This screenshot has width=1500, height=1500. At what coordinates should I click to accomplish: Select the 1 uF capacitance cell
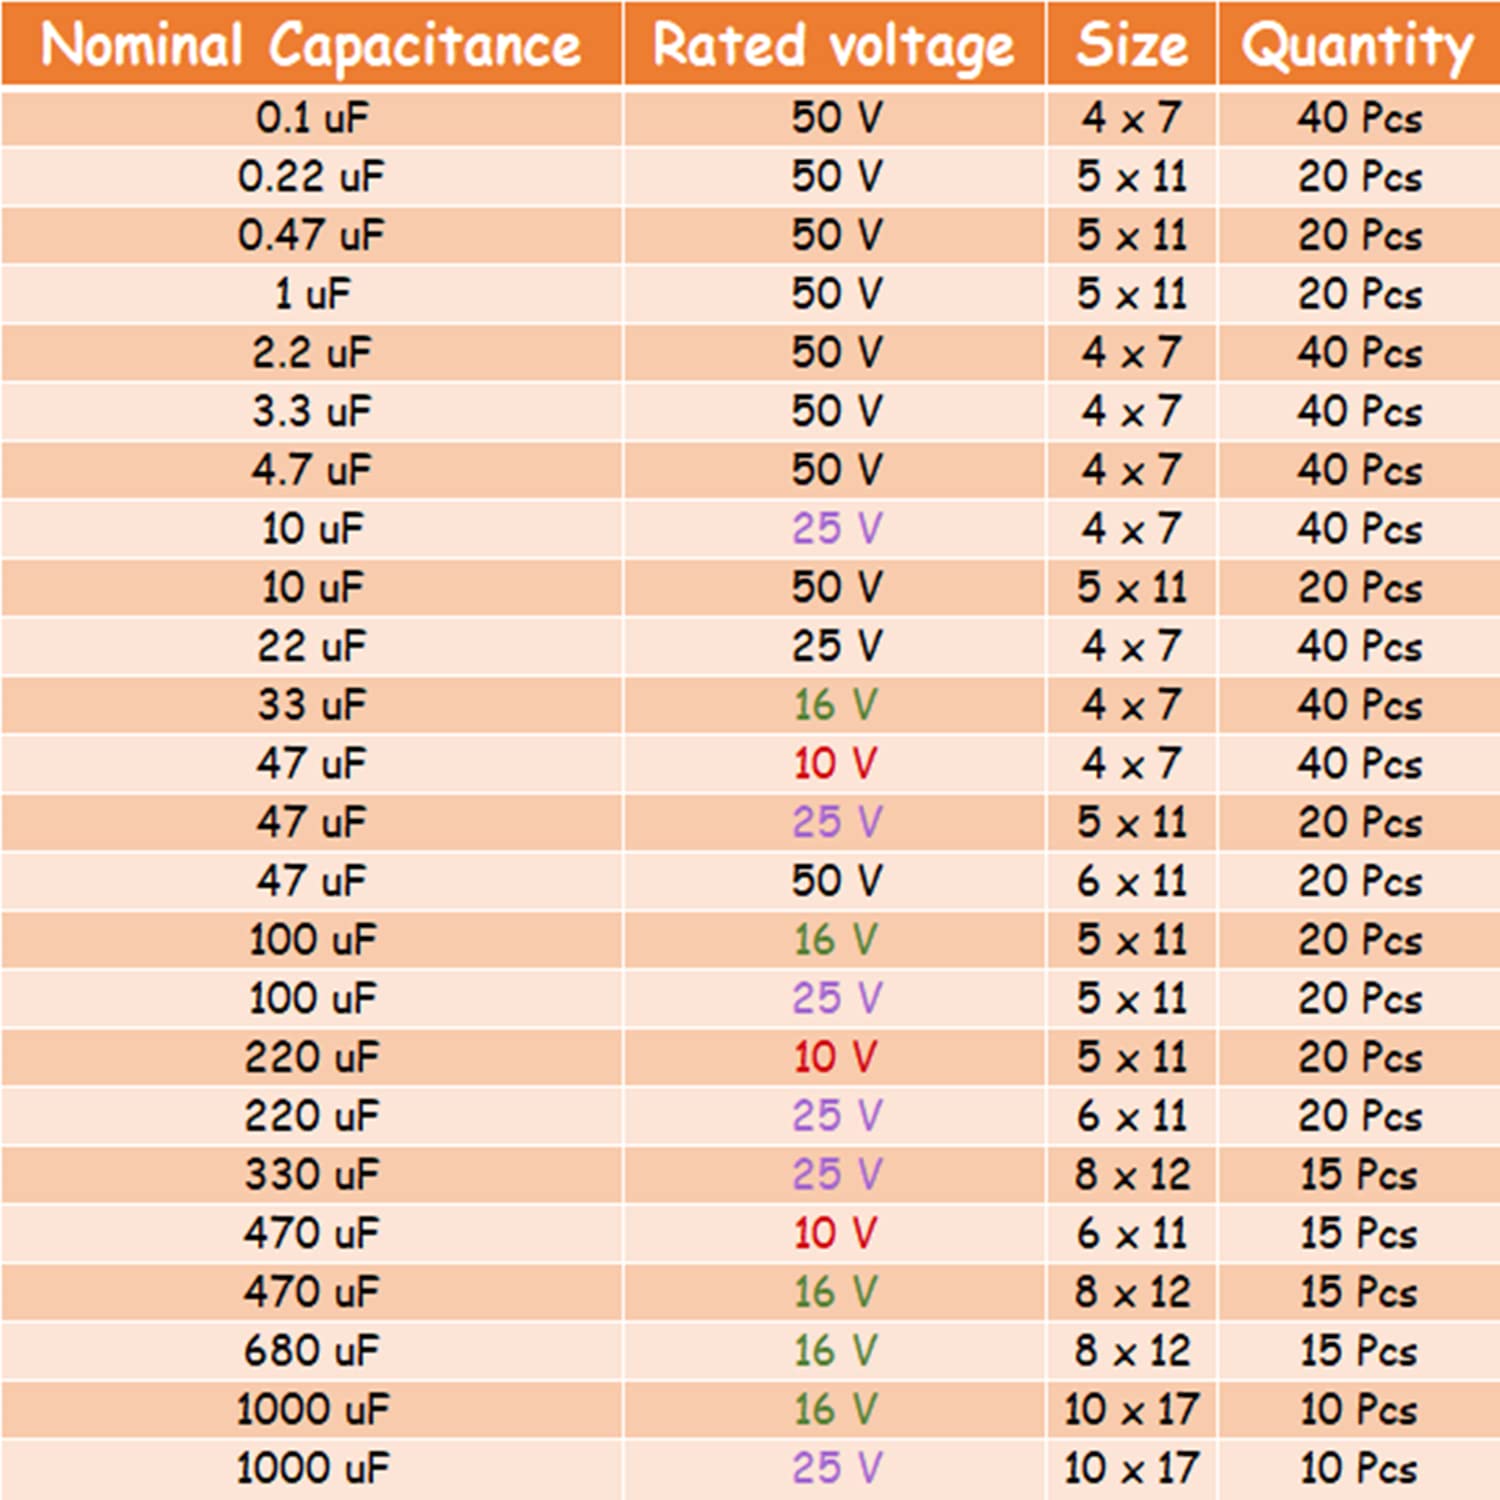coord(312,294)
